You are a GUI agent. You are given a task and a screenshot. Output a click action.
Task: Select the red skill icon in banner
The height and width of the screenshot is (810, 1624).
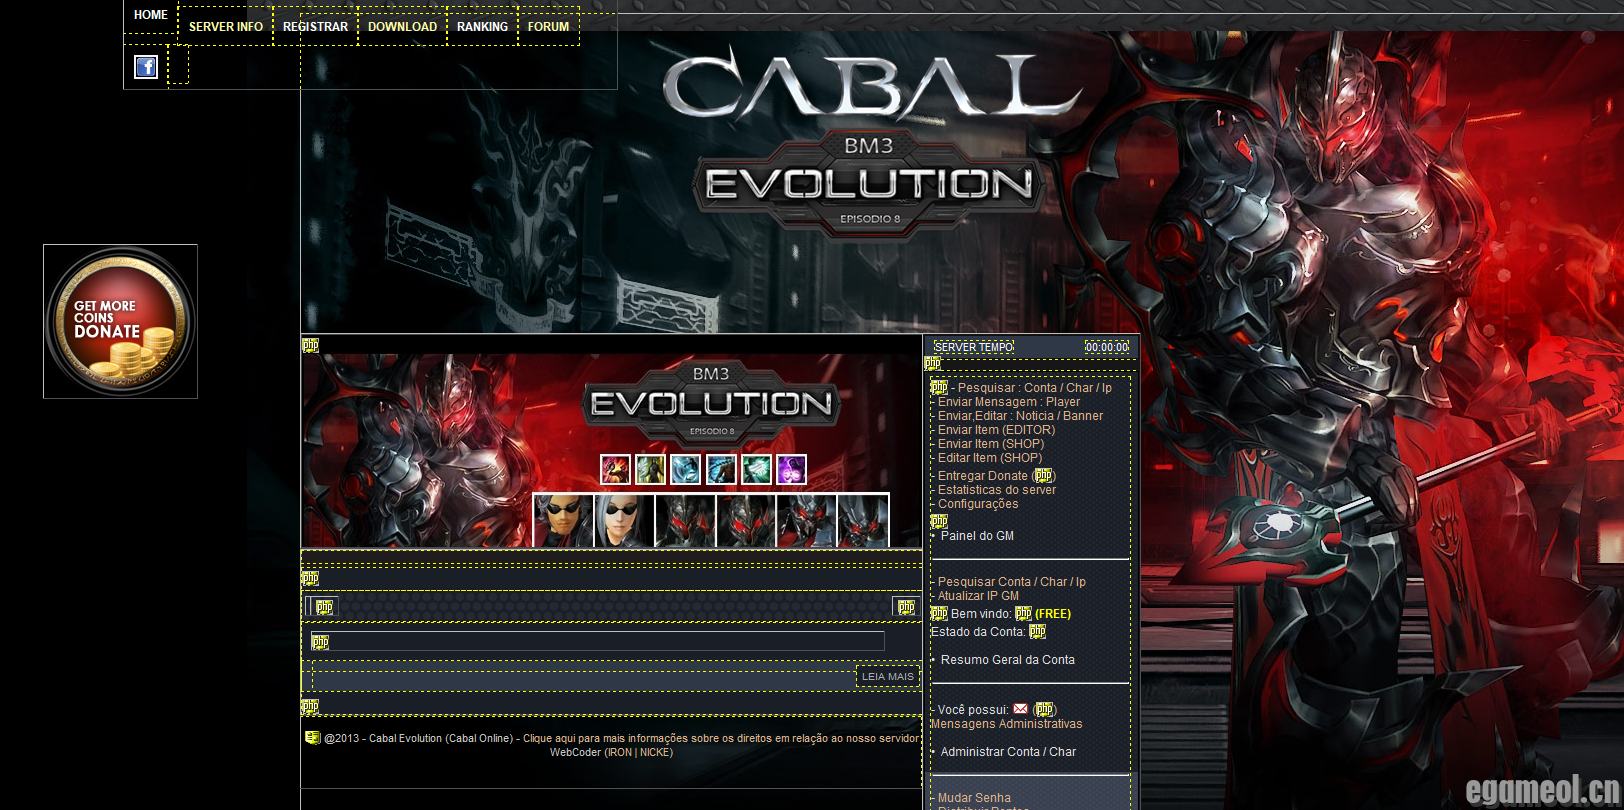[x=615, y=469]
